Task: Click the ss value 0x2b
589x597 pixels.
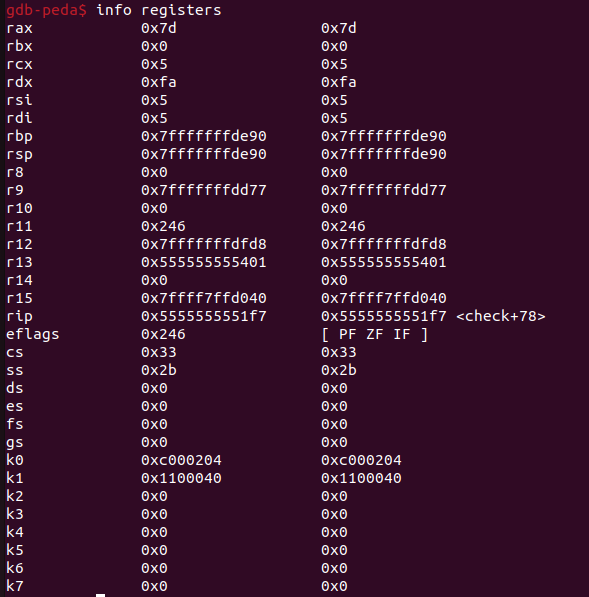Action: [159, 370]
